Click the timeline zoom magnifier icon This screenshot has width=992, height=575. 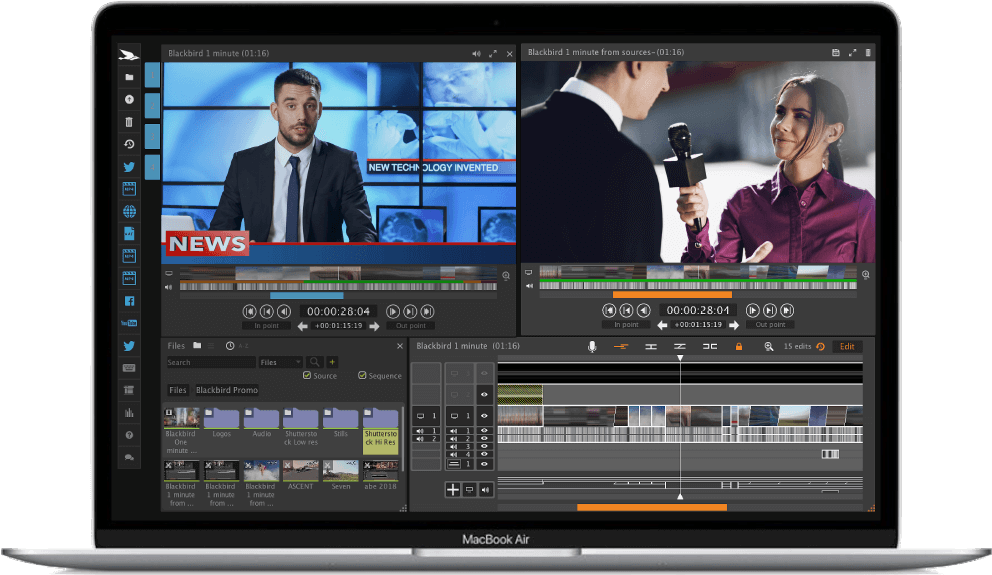pyautogui.click(x=769, y=347)
